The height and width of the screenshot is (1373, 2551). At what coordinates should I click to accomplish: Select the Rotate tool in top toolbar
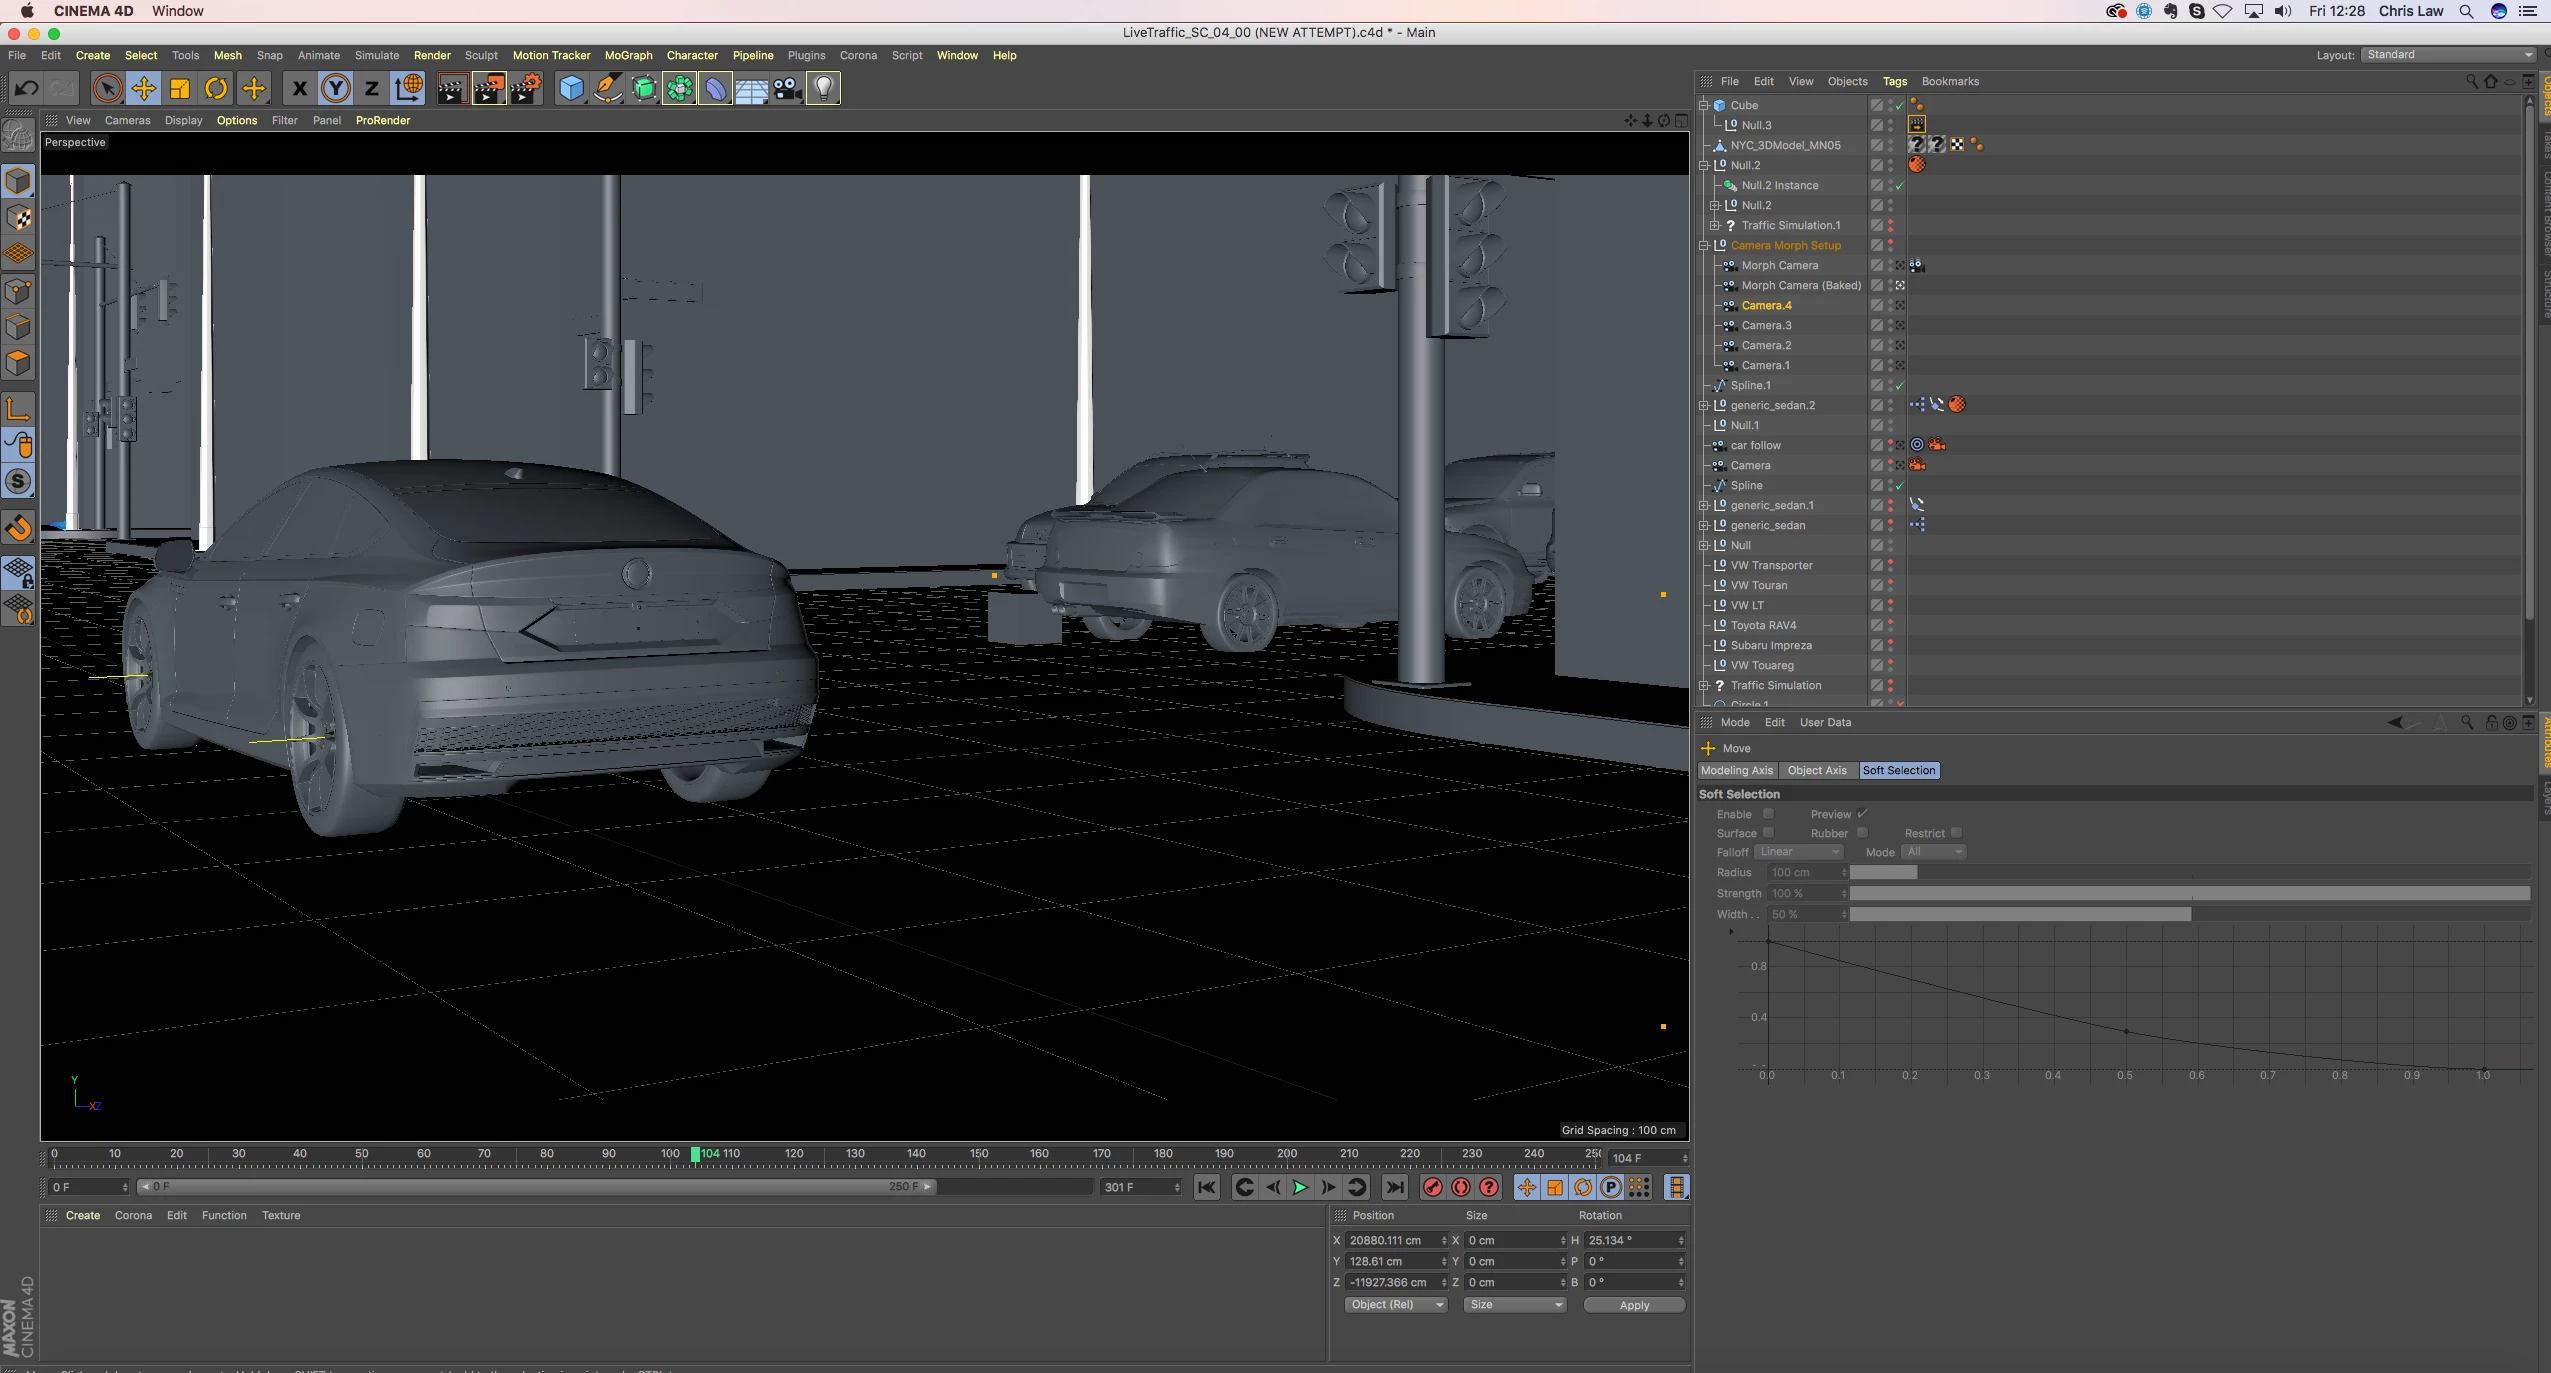216,89
